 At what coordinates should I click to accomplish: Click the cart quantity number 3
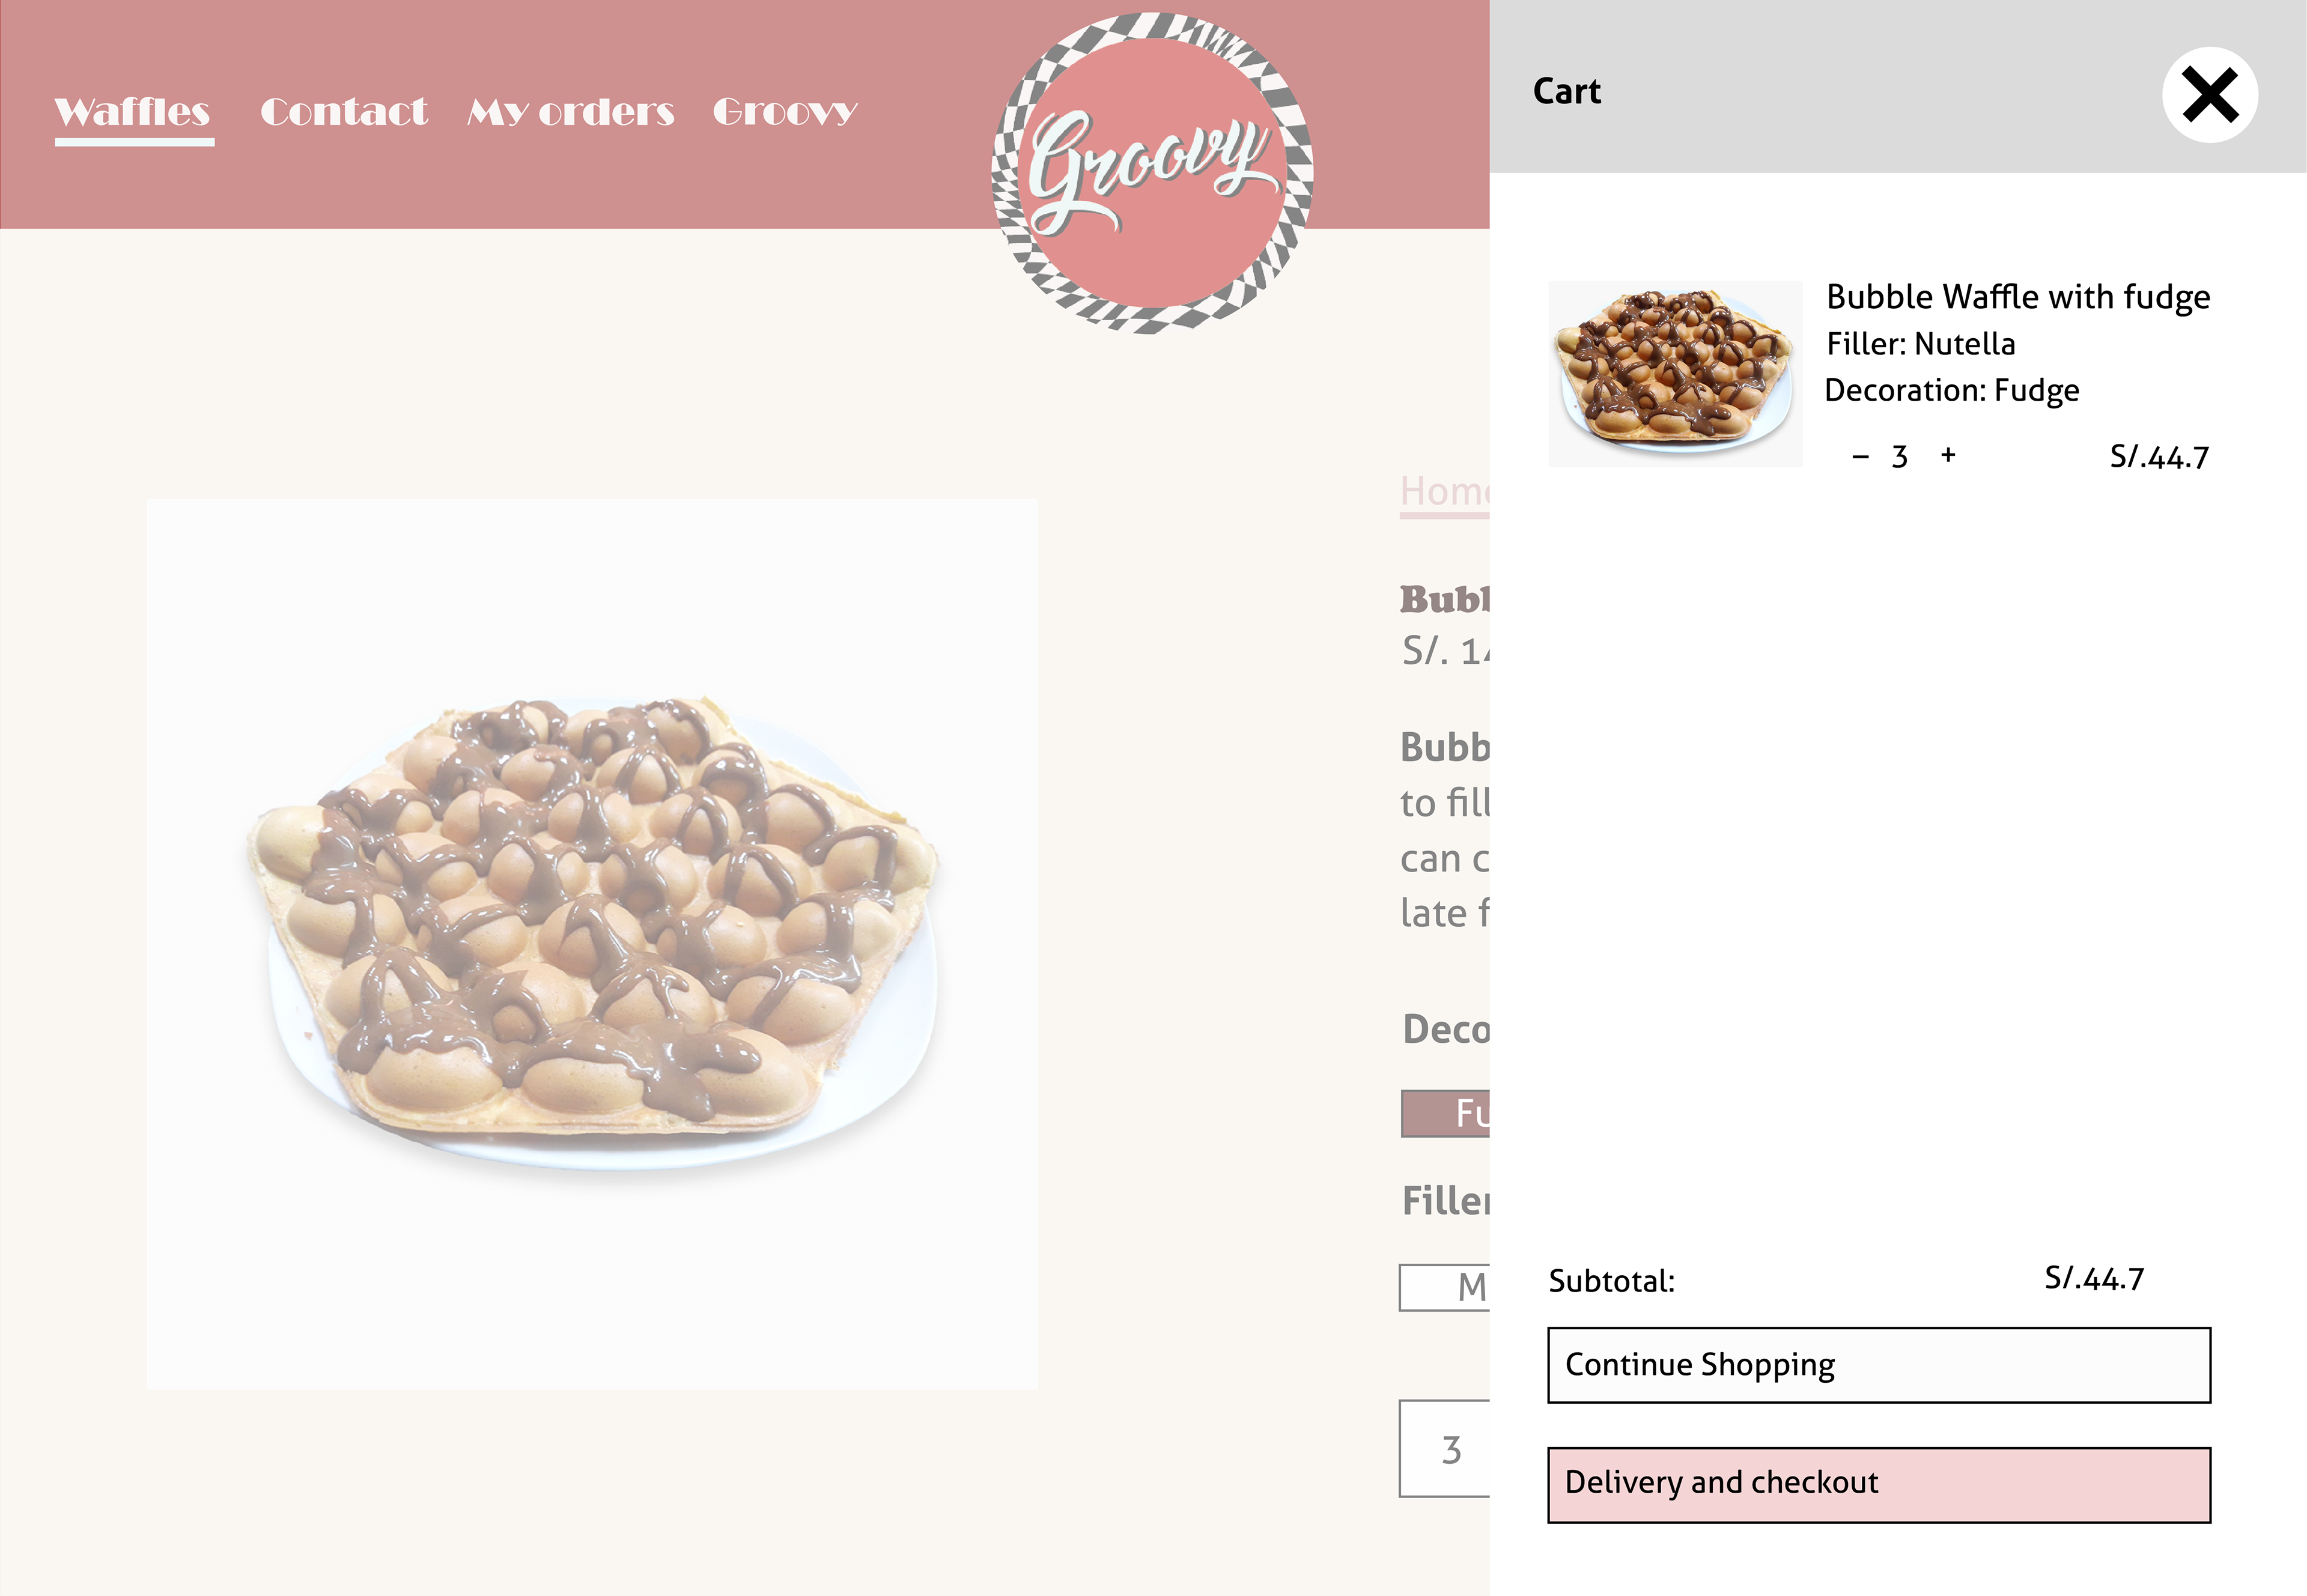[1900, 457]
